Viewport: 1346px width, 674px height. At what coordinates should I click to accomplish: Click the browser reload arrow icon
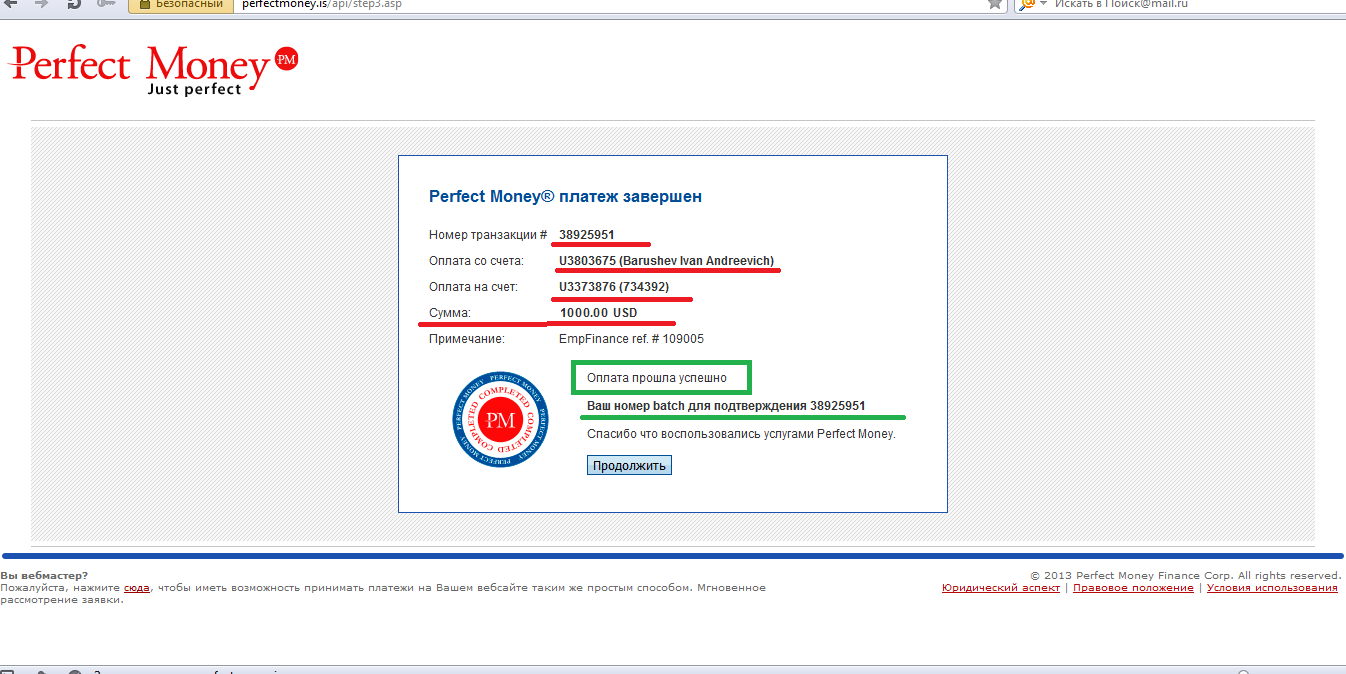click(x=74, y=4)
